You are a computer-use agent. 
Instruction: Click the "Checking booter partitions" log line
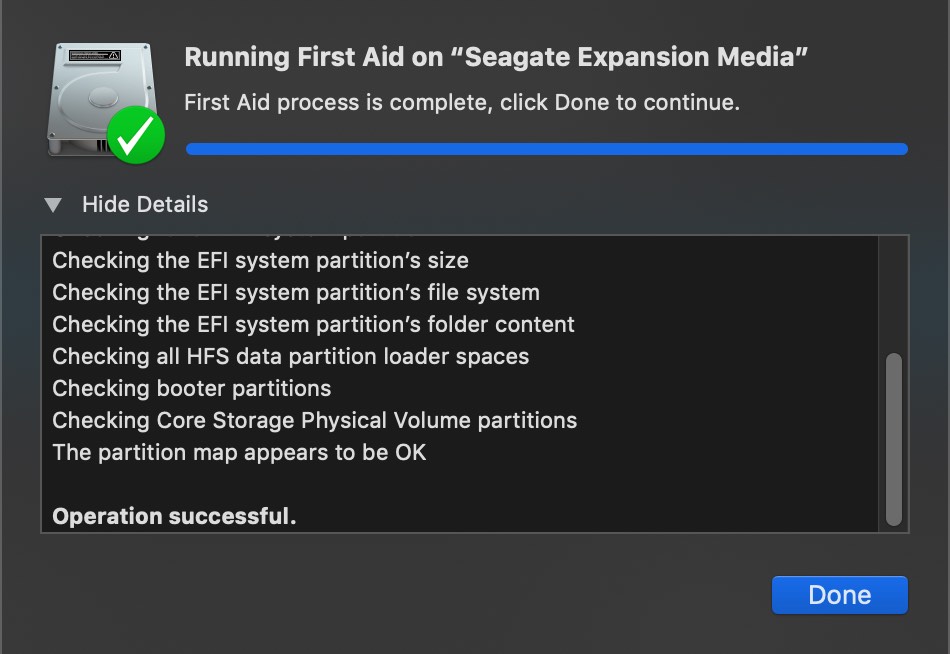coord(191,389)
